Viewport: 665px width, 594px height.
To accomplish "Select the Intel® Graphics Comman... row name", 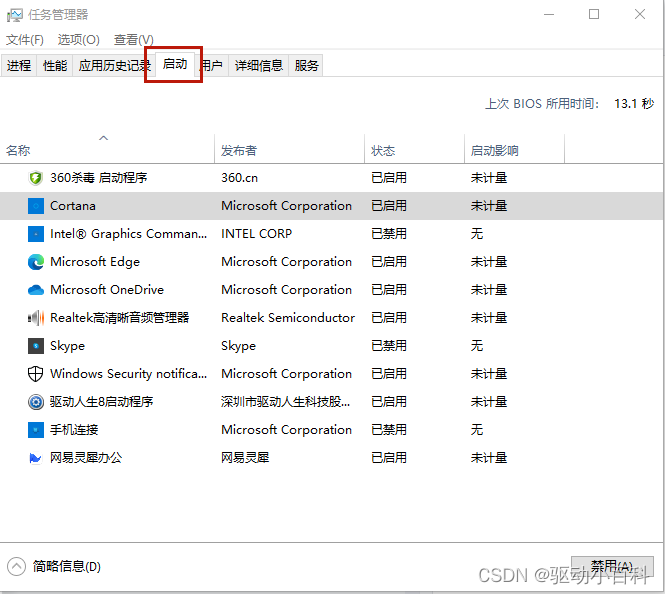I will click(129, 234).
